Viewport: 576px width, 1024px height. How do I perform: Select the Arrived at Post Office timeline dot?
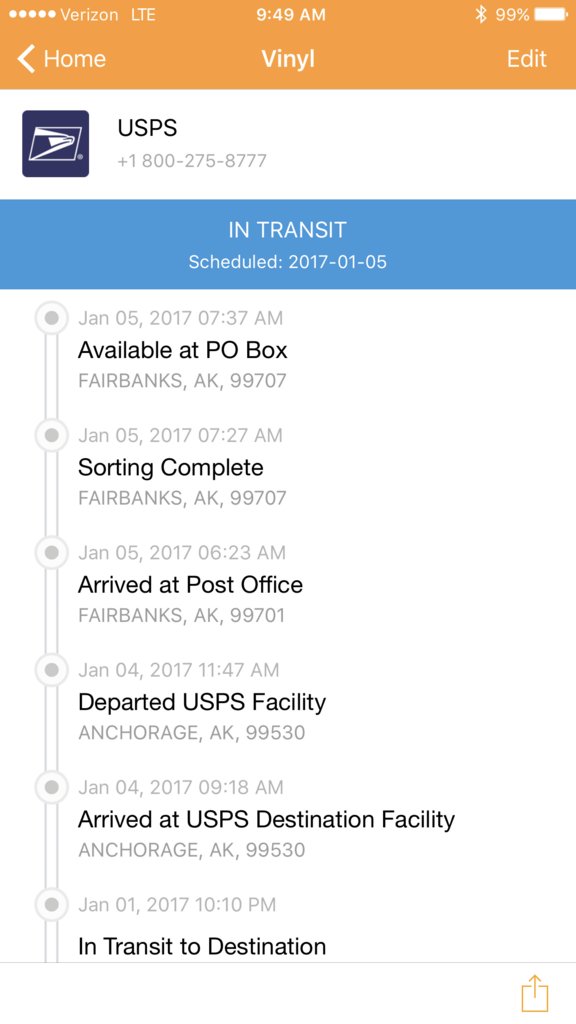click(x=52, y=552)
